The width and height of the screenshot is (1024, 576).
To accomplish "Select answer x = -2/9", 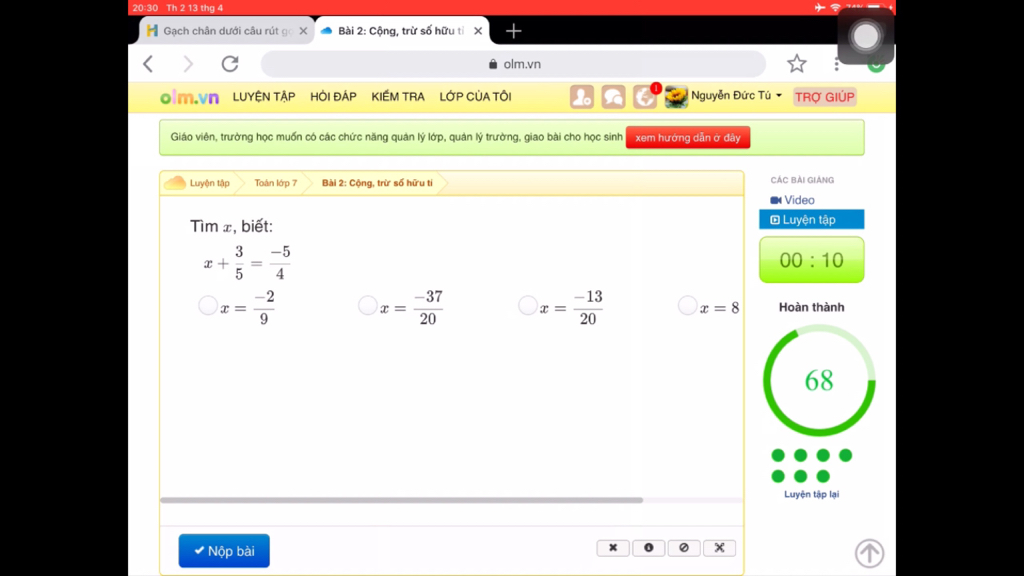I will (x=208, y=305).
